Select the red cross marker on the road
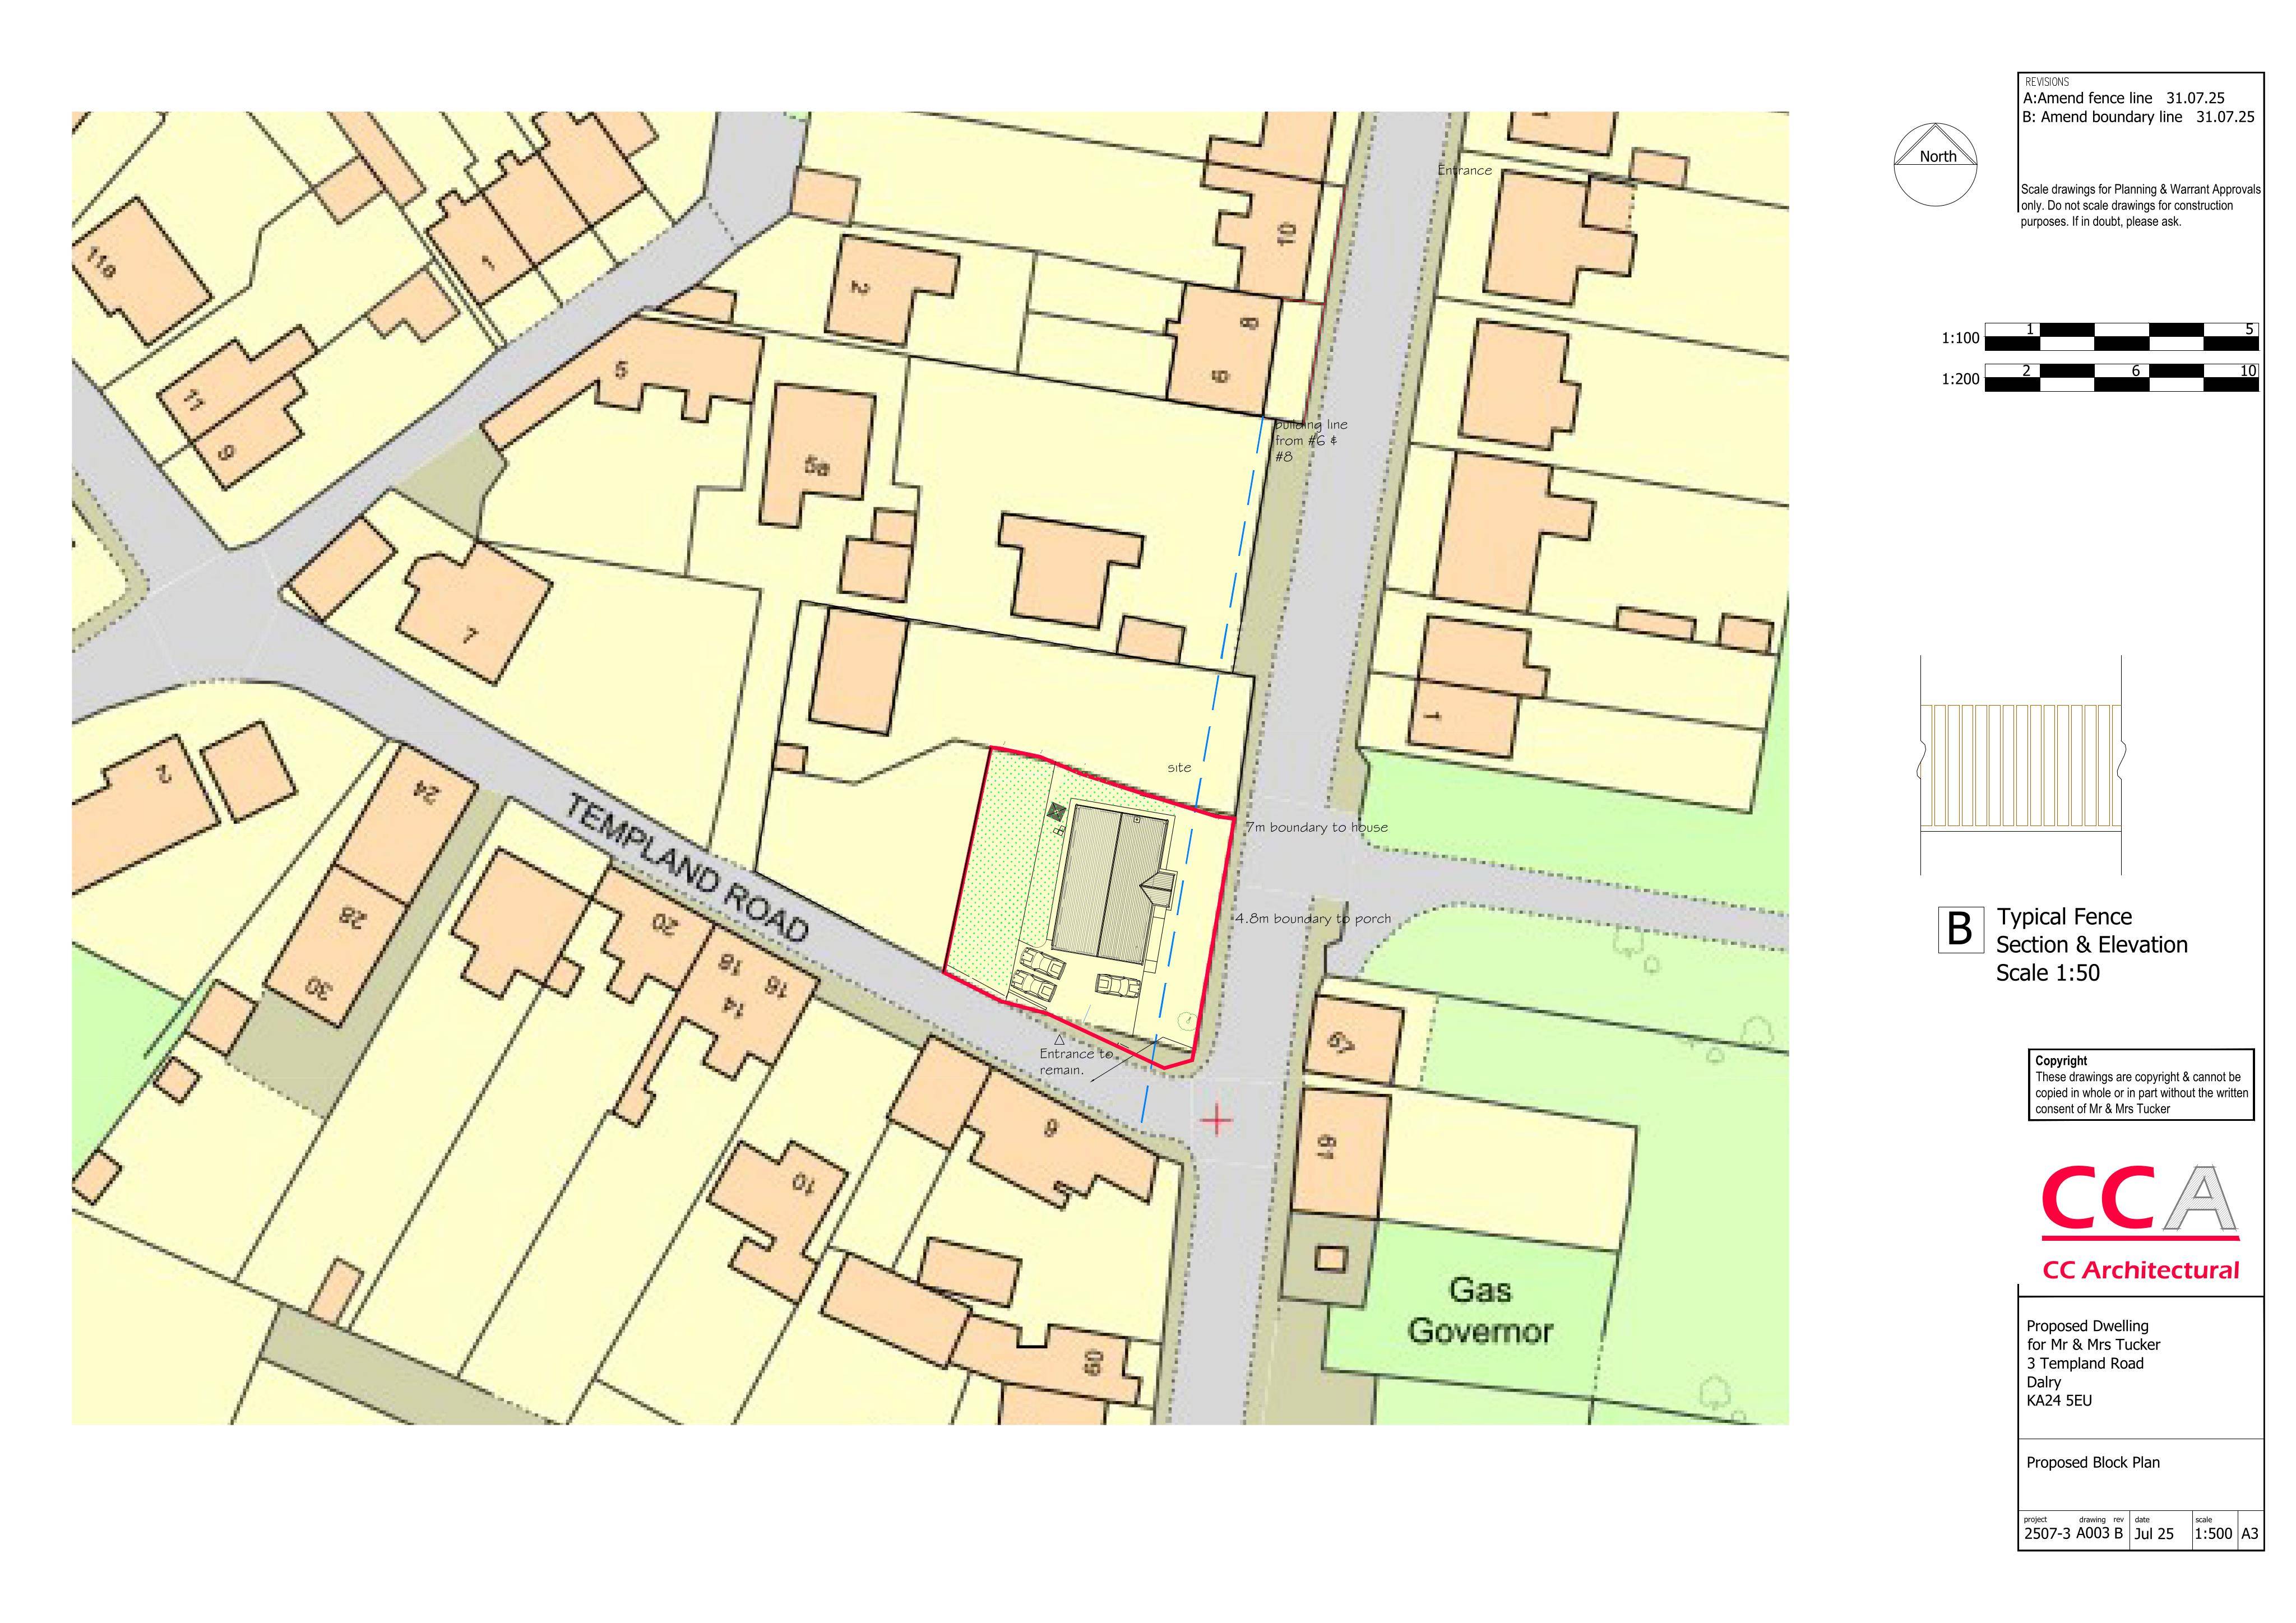This screenshot has height=1623, width=2296. (x=1216, y=1120)
